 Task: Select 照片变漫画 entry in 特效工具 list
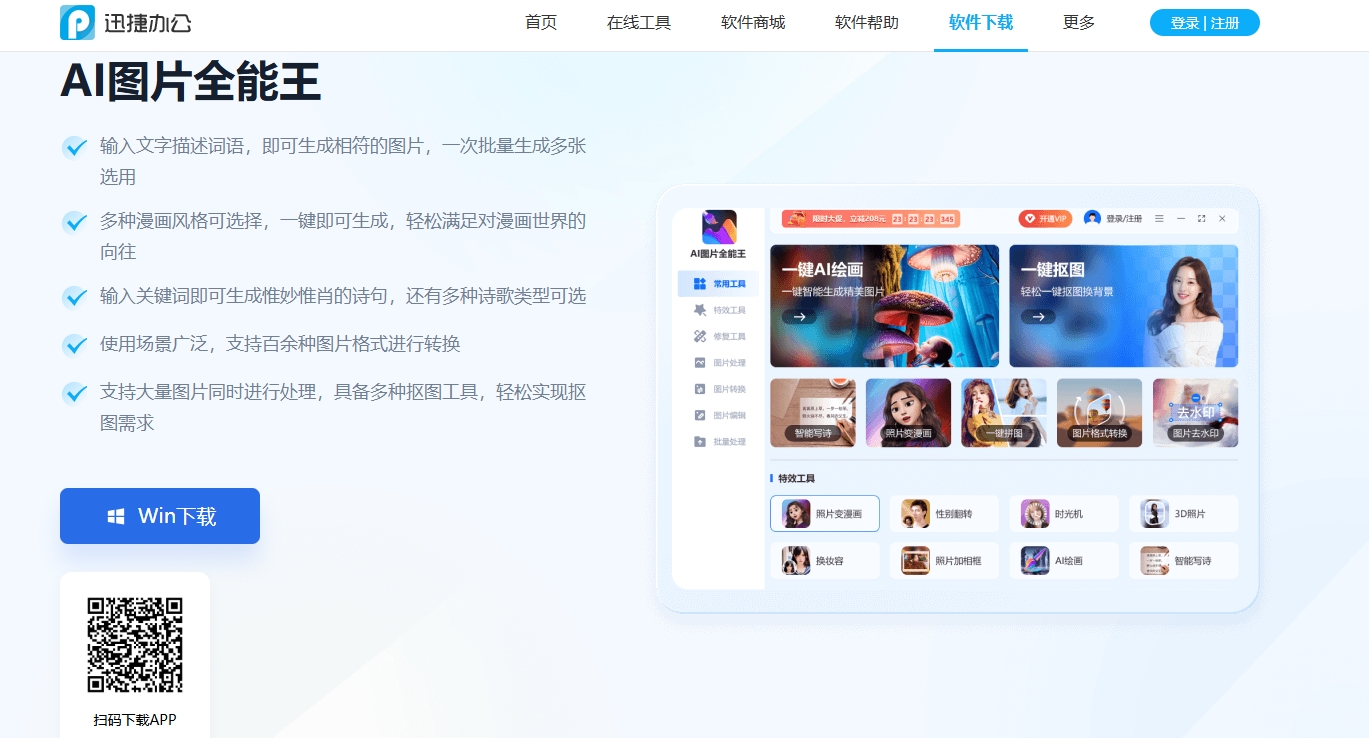(825, 513)
